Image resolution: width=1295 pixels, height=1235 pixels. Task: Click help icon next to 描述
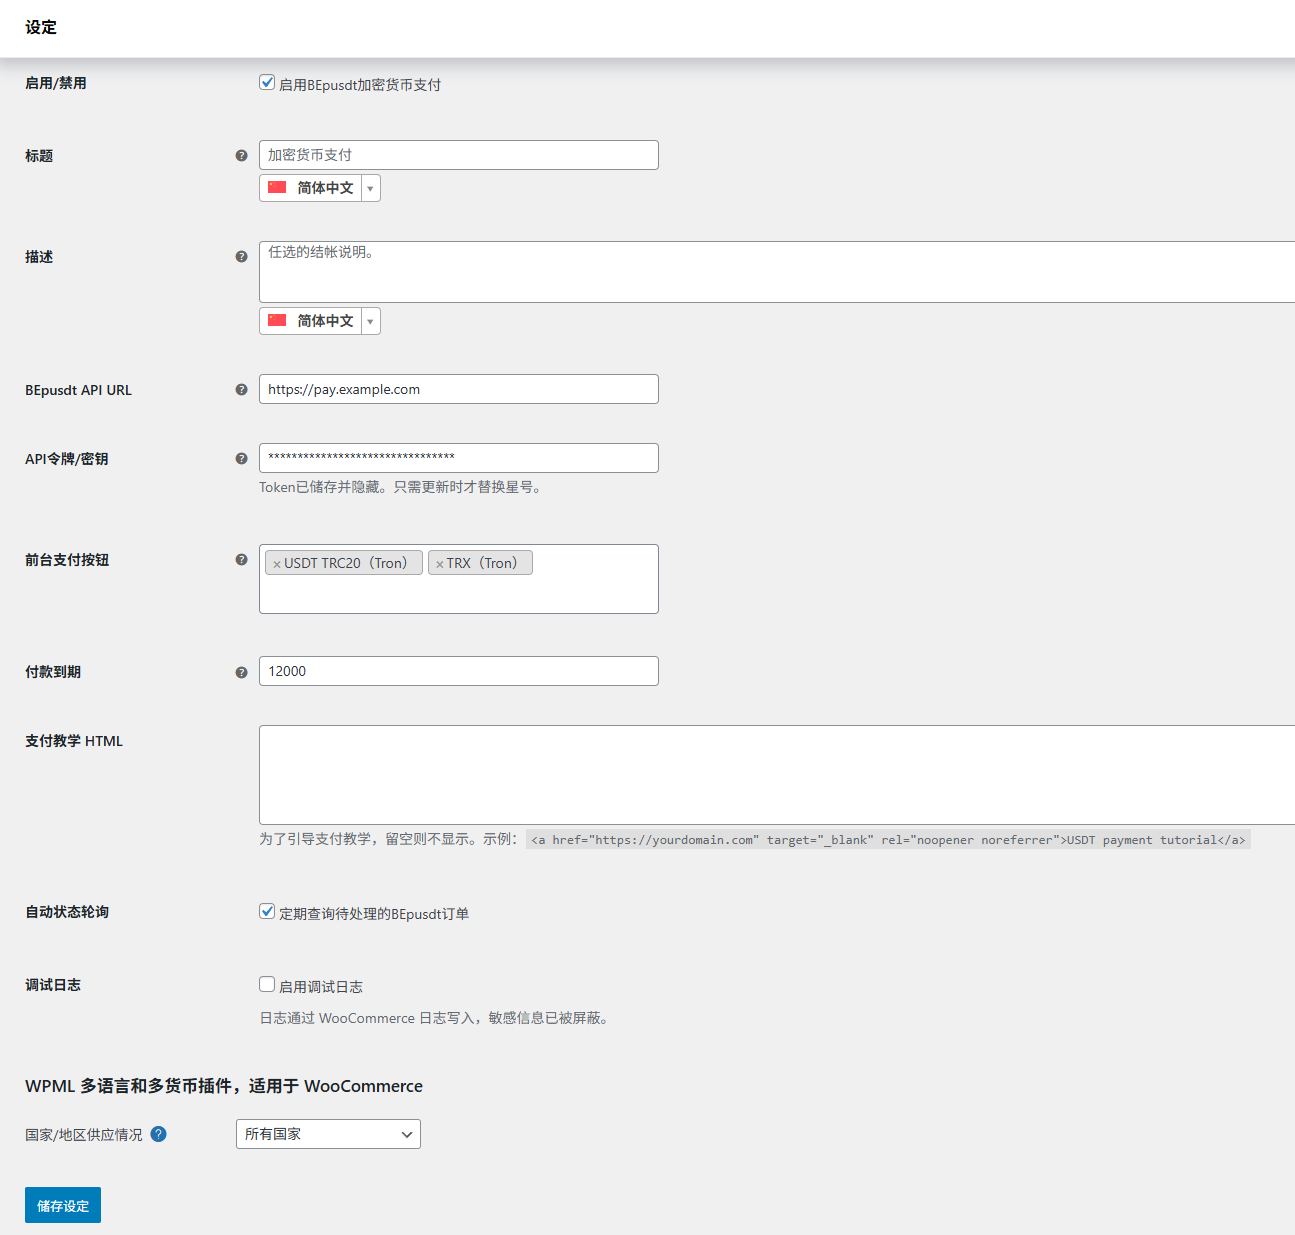pyautogui.click(x=241, y=257)
